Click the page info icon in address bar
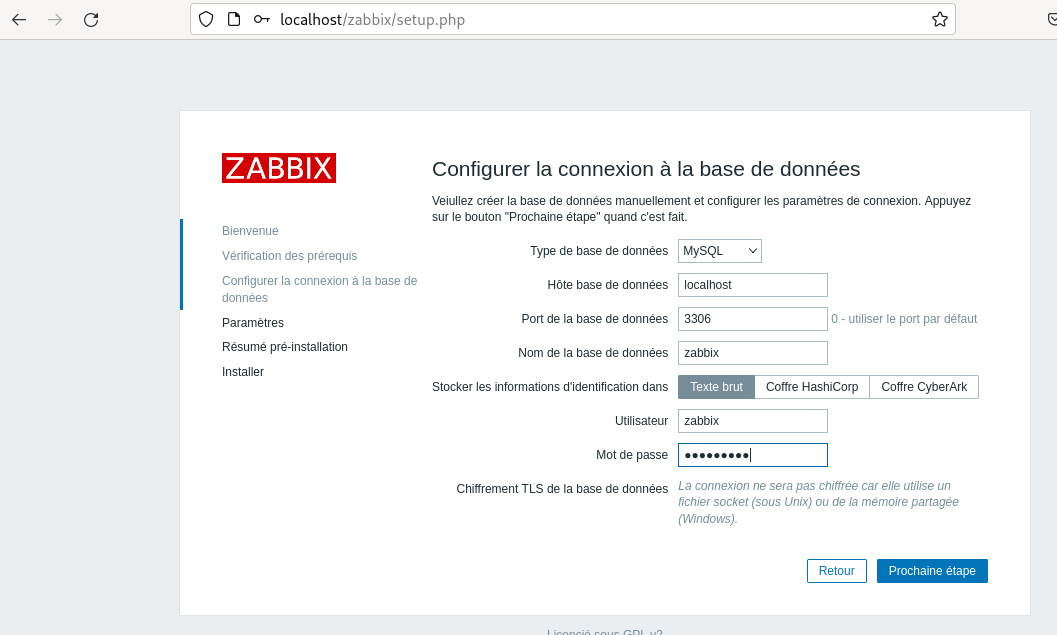 point(234,19)
